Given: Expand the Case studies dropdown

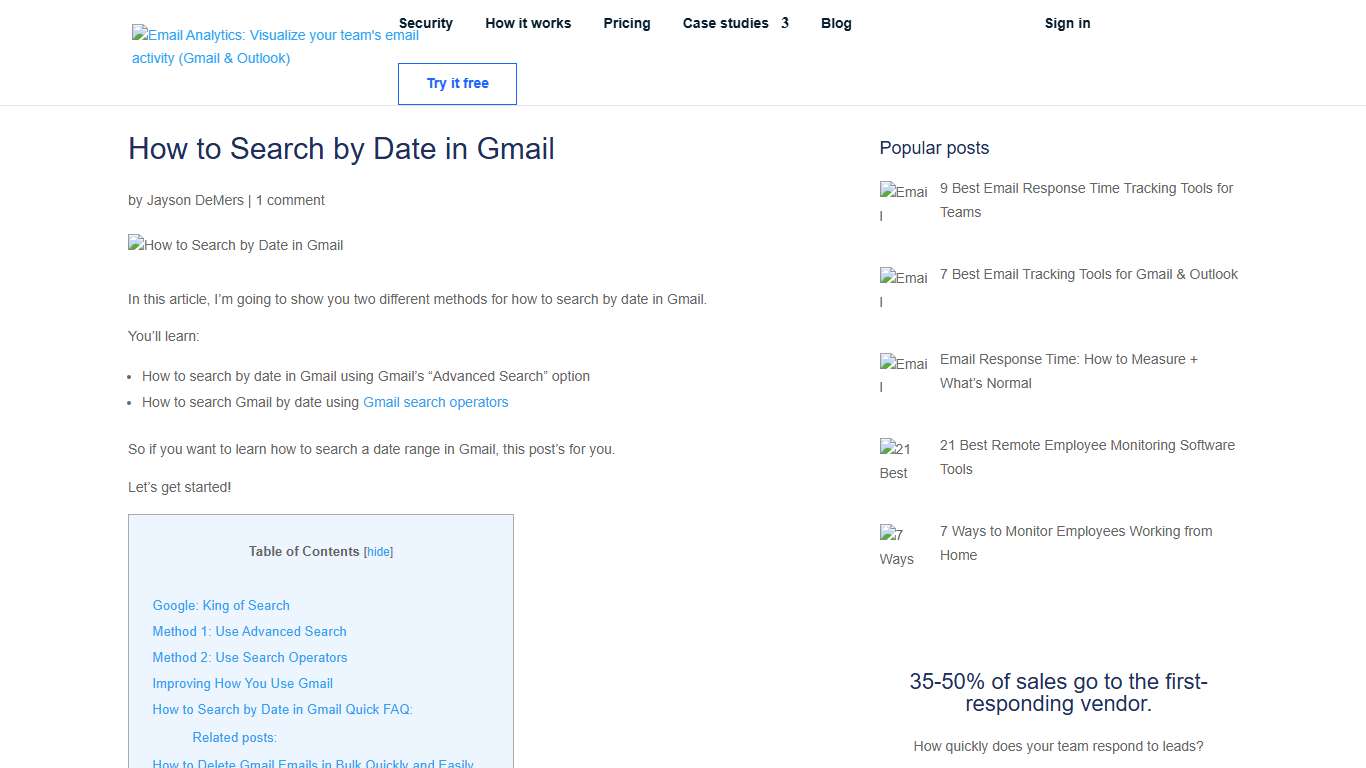Looking at the screenshot, I should [x=726, y=23].
